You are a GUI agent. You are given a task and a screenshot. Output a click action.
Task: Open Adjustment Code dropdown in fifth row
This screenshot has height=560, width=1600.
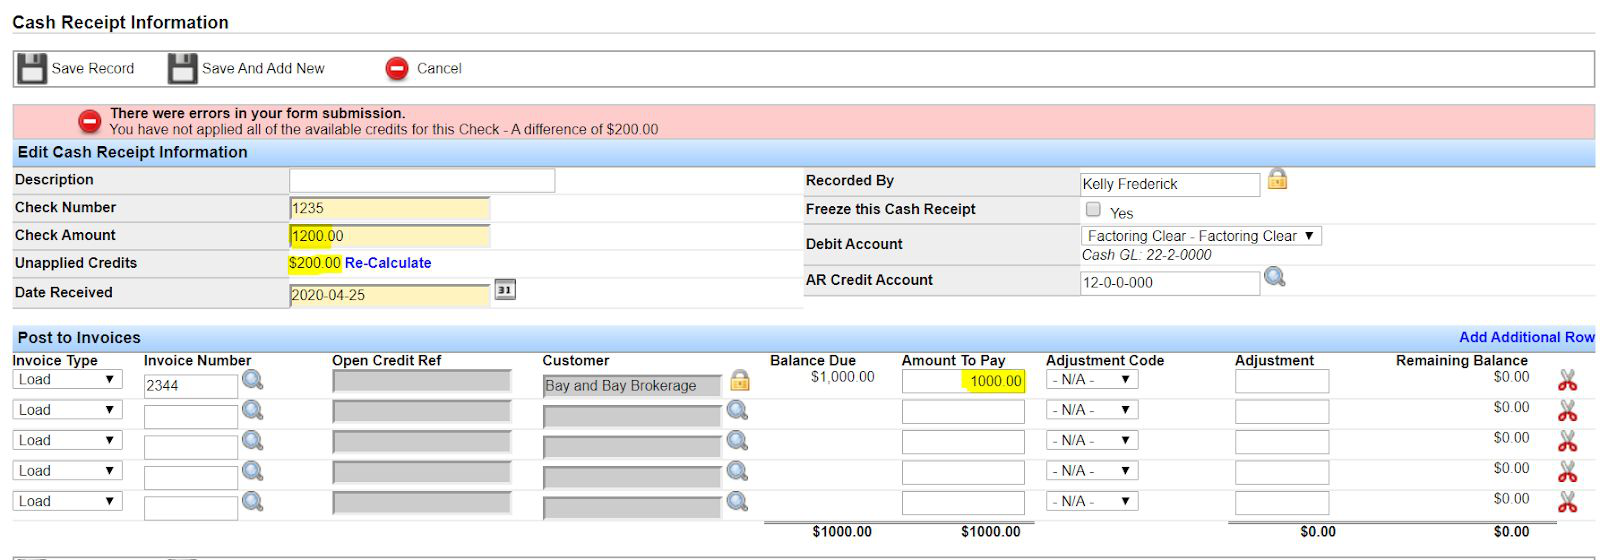(x=1092, y=501)
